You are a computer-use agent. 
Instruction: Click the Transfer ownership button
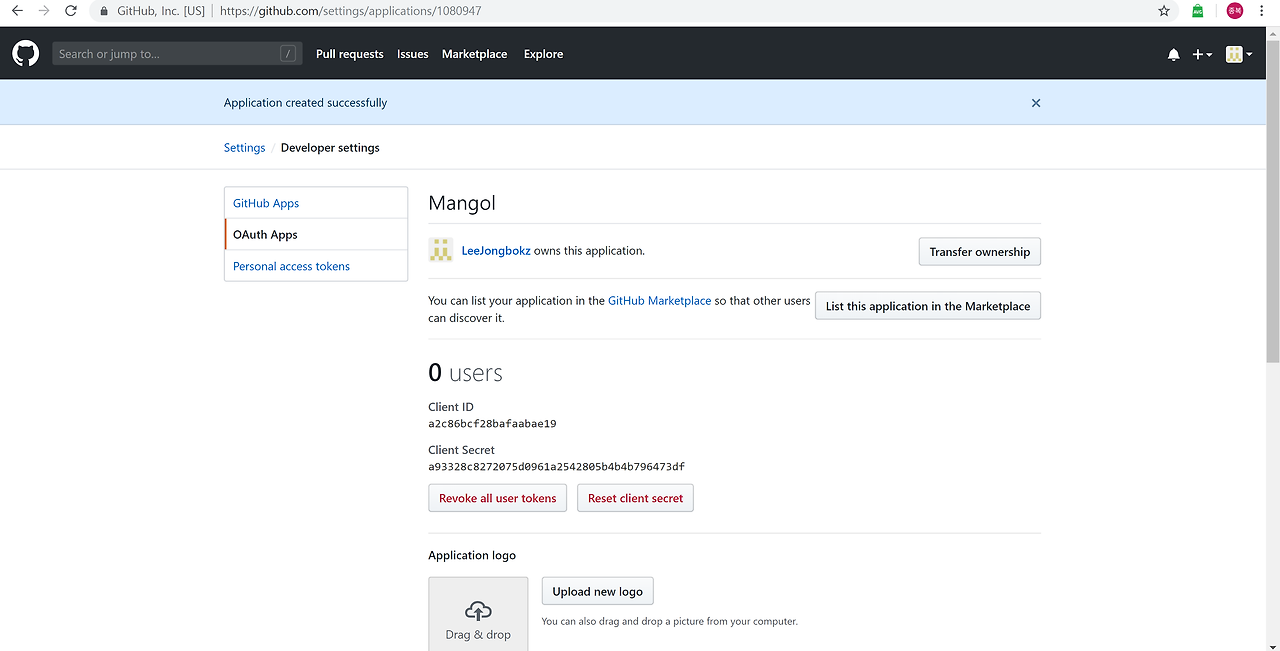click(980, 252)
